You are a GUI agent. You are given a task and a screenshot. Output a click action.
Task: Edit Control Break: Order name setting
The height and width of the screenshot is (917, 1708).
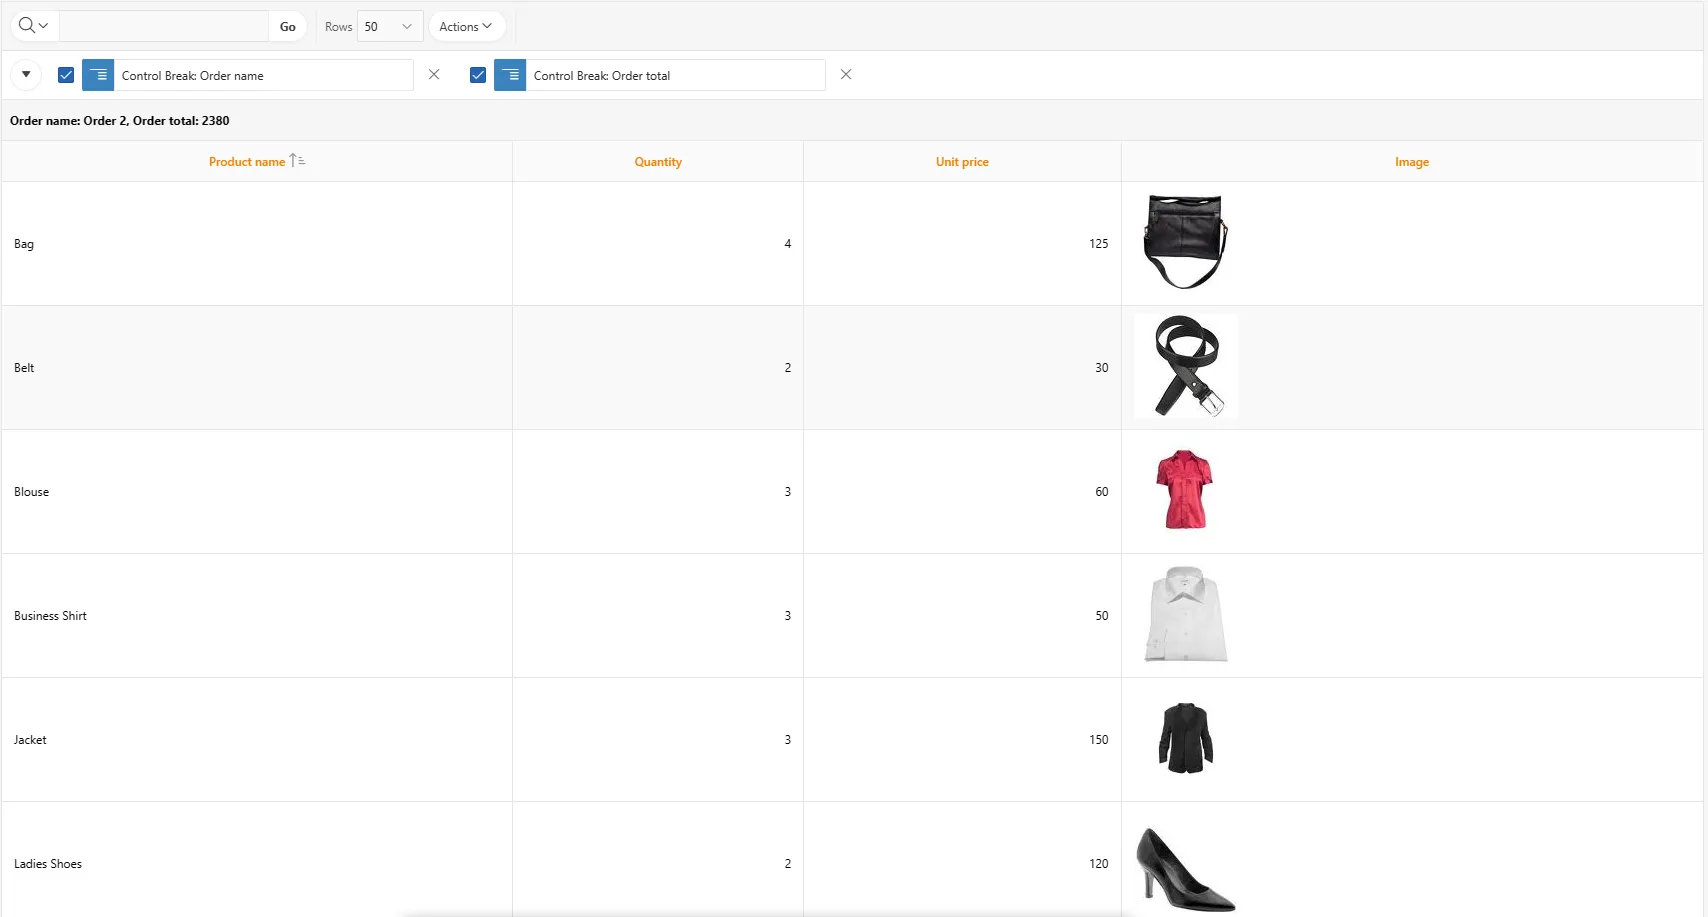(x=263, y=75)
